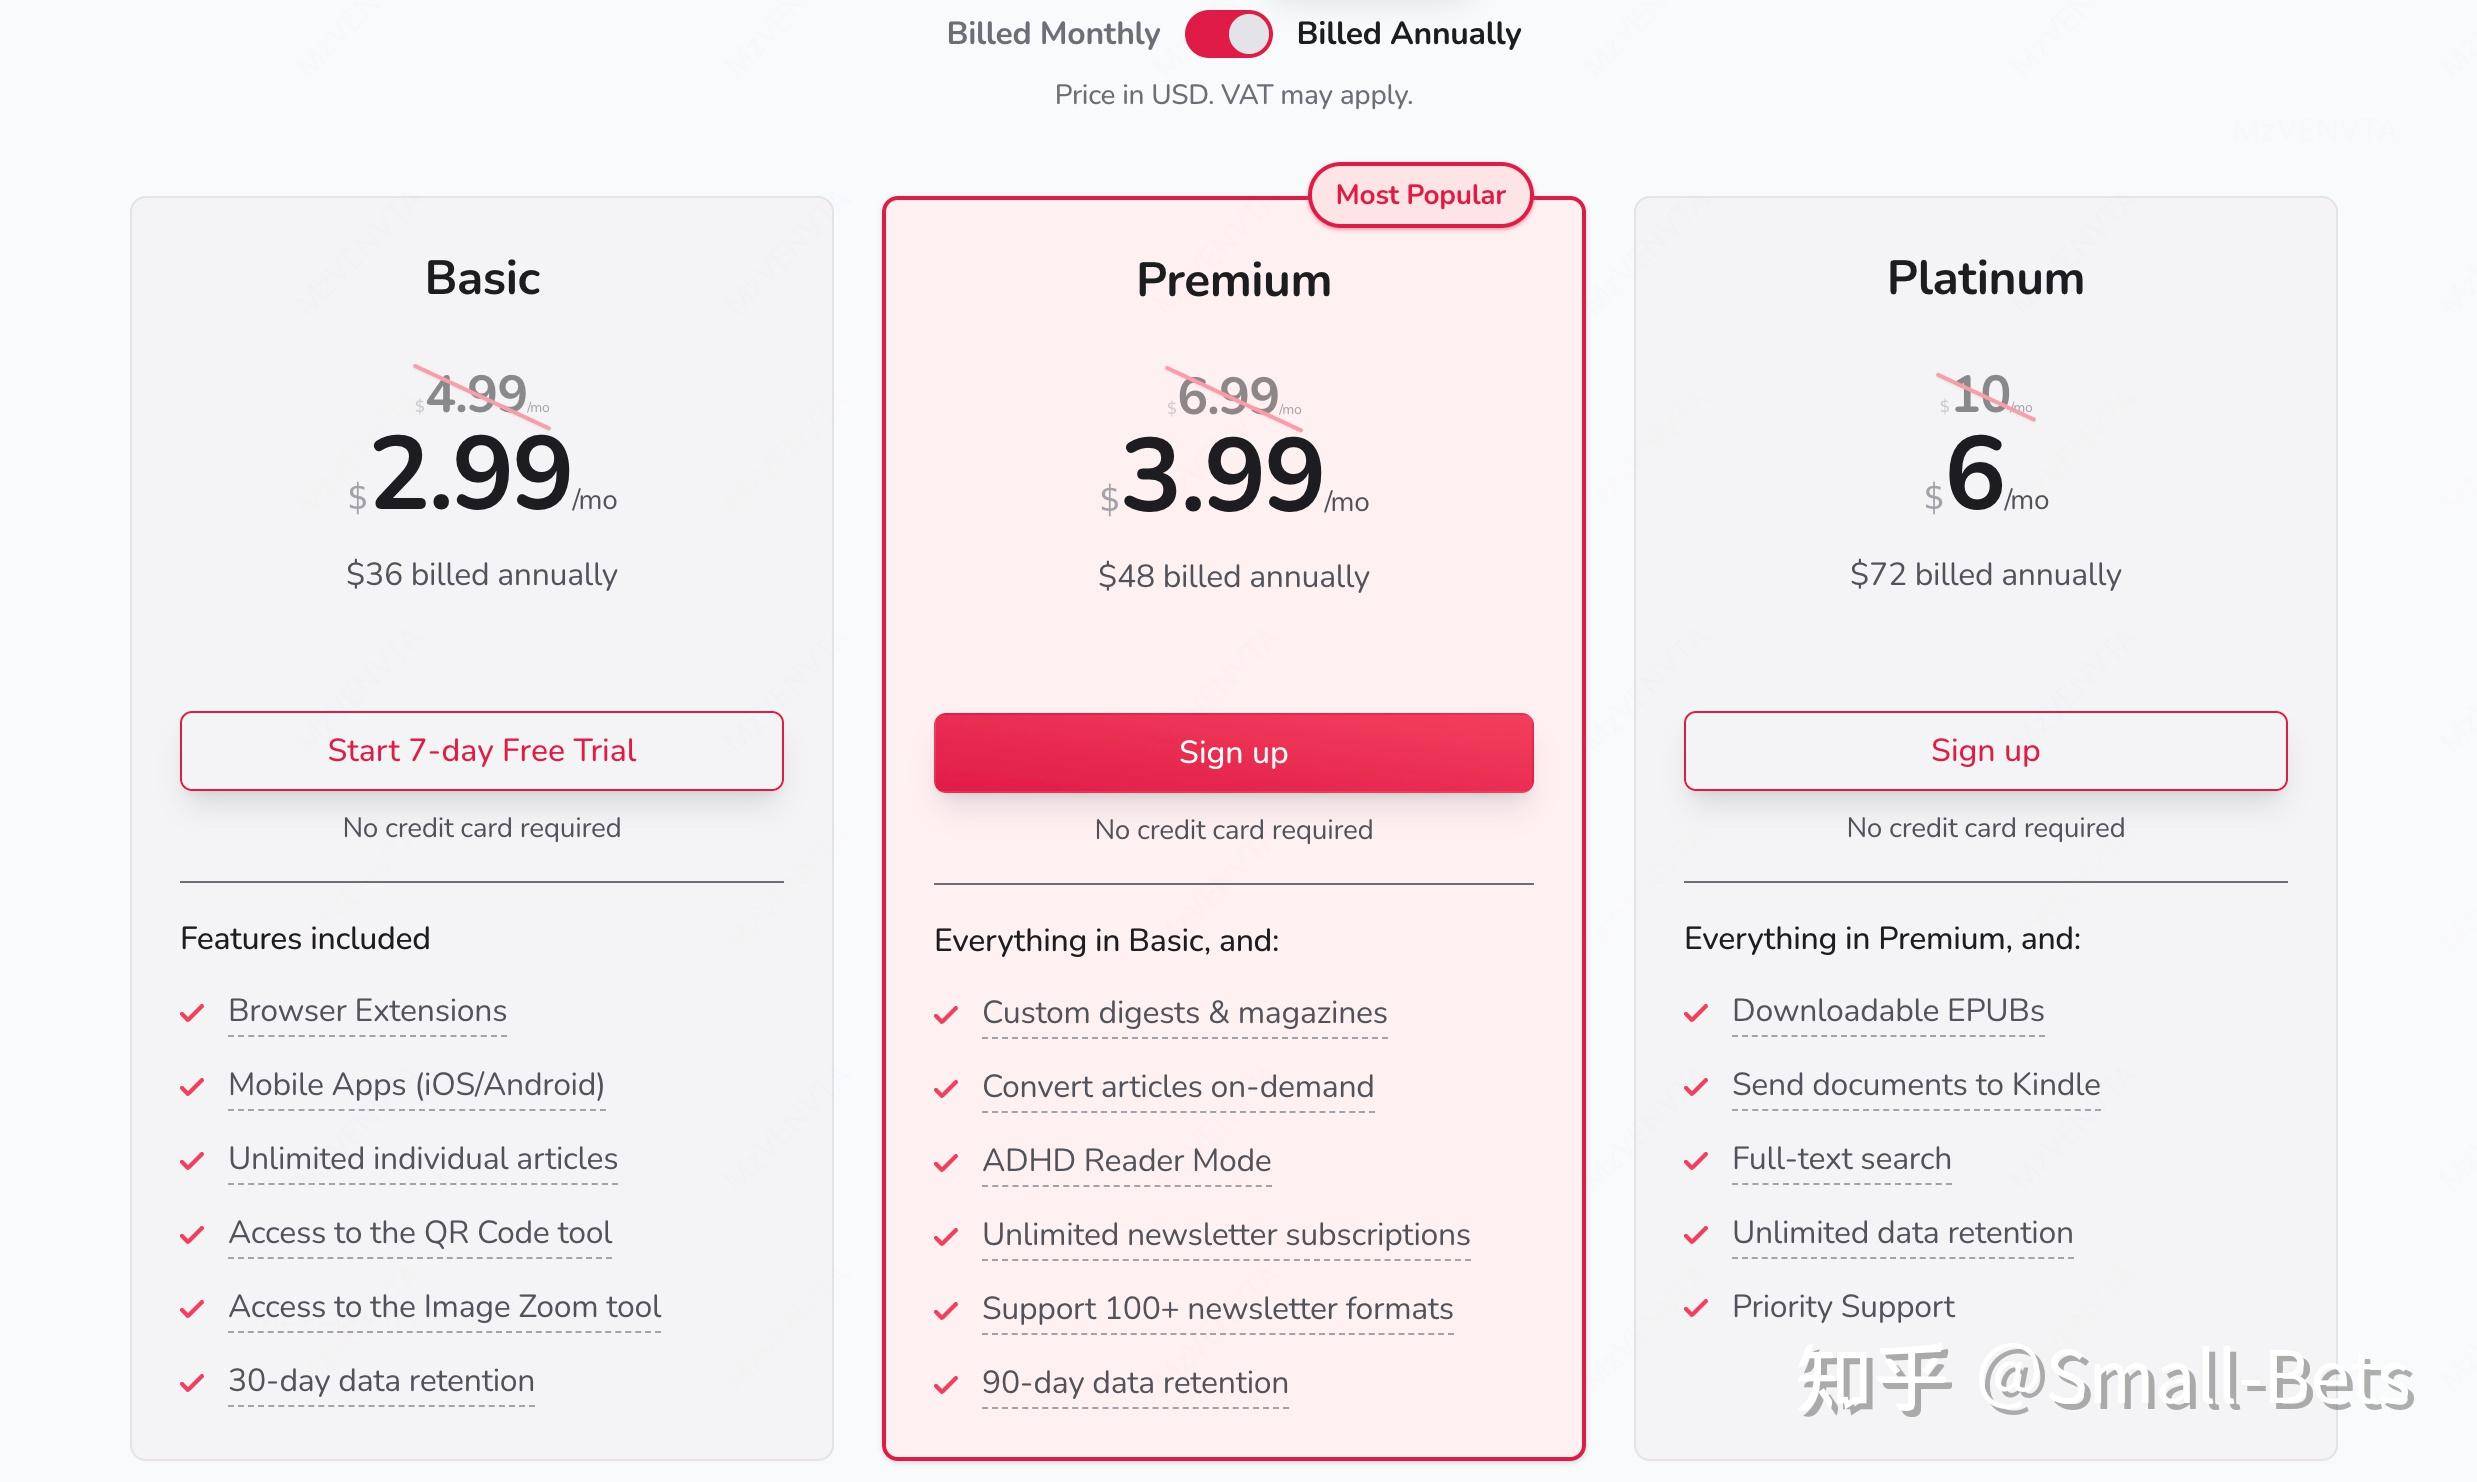This screenshot has height=1482, width=2477.
Task: Click checkmark icon beside Send documents to Kindle
Action: pyautogui.click(x=1696, y=1087)
